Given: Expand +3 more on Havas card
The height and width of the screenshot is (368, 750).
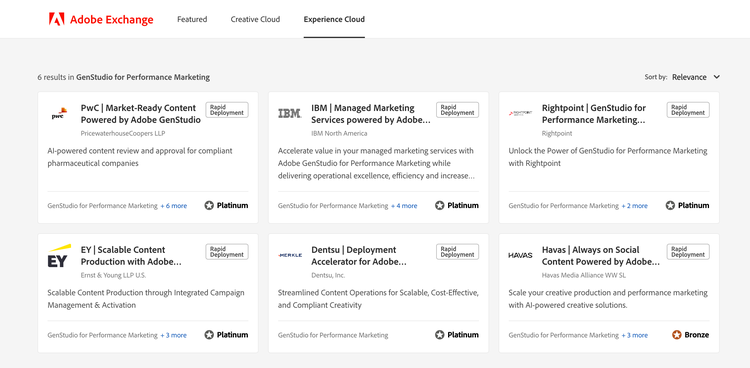Looking at the screenshot, I should 635,335.
